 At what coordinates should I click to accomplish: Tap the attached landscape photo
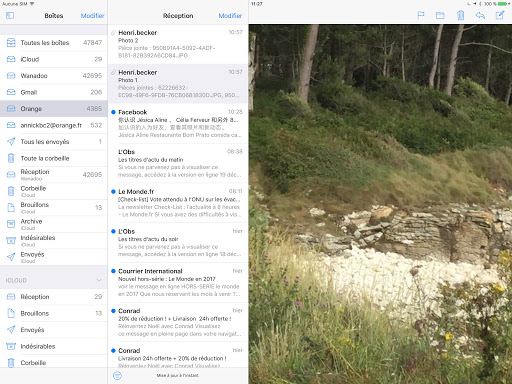(x=380, y=204)
